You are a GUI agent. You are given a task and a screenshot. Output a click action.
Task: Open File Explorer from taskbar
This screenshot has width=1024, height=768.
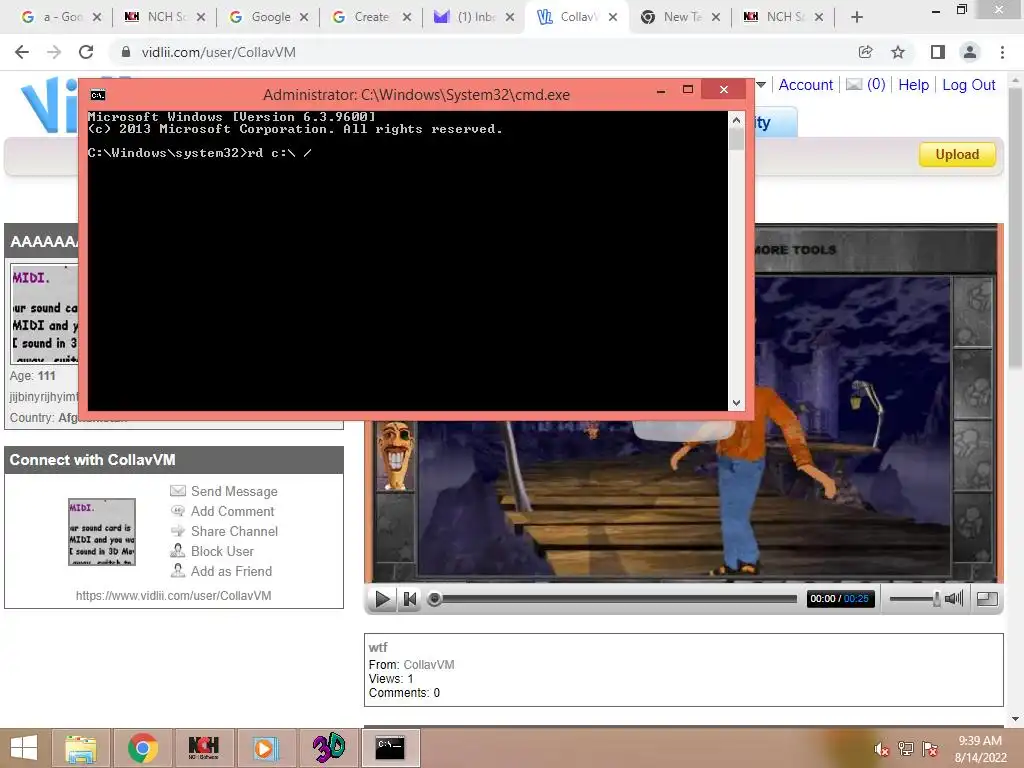(81, 748)
